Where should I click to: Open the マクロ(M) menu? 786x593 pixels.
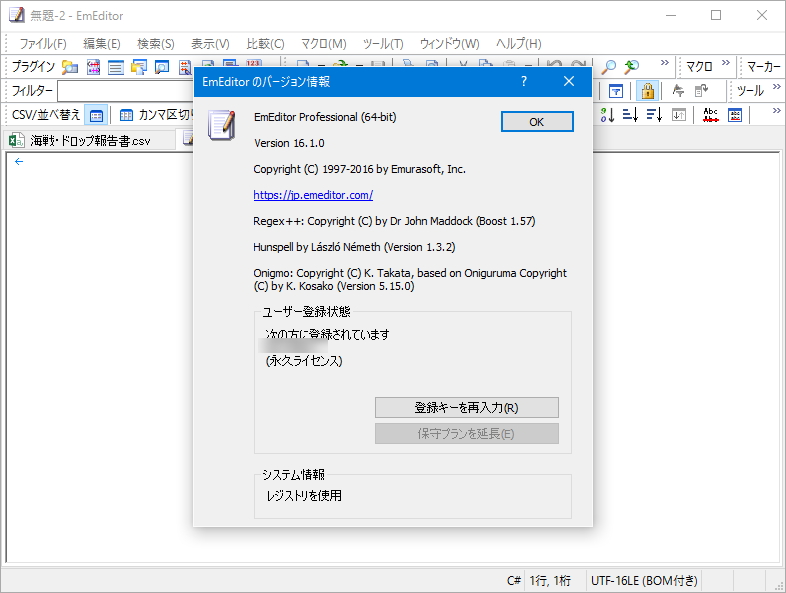(x=323, y=44)
